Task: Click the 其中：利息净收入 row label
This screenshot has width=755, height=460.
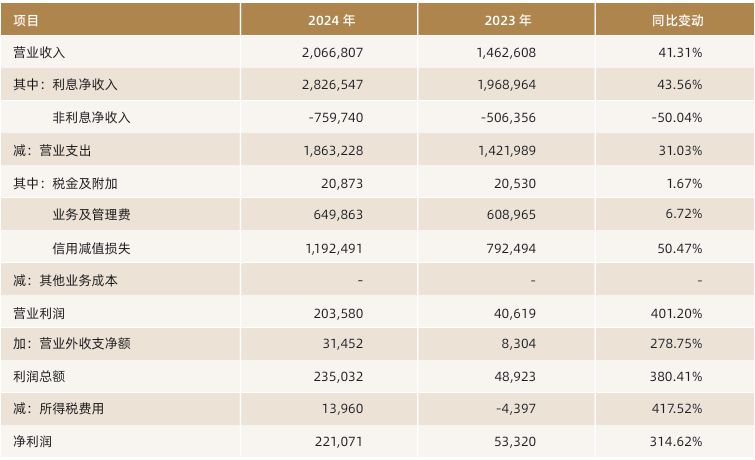Action: pyautogui.click(x=65, y=85)
